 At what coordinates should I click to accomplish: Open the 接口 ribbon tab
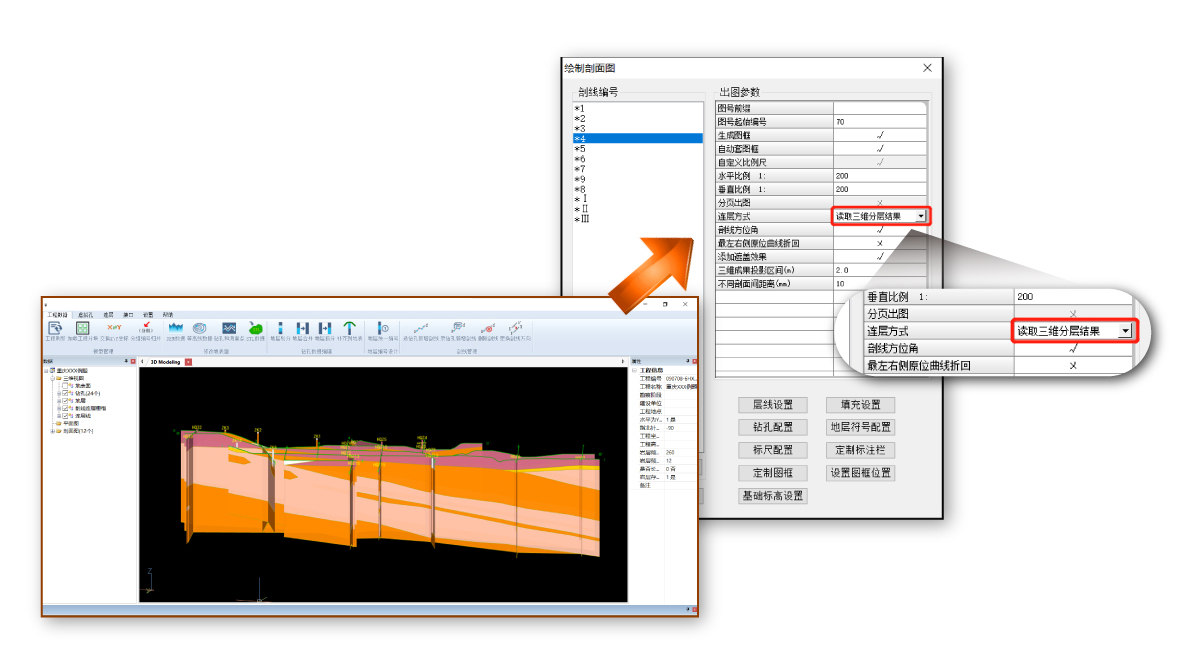(128, 315)
